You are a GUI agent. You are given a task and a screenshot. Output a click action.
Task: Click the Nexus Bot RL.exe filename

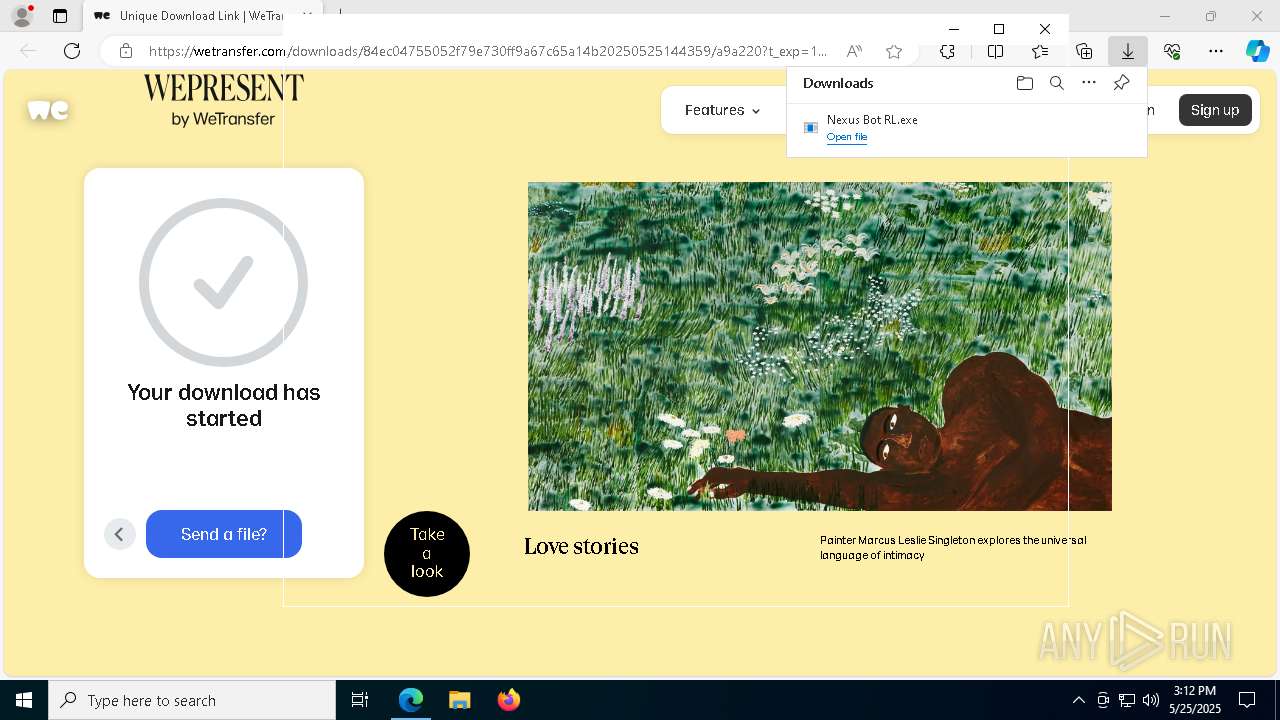tap(872, 120)
